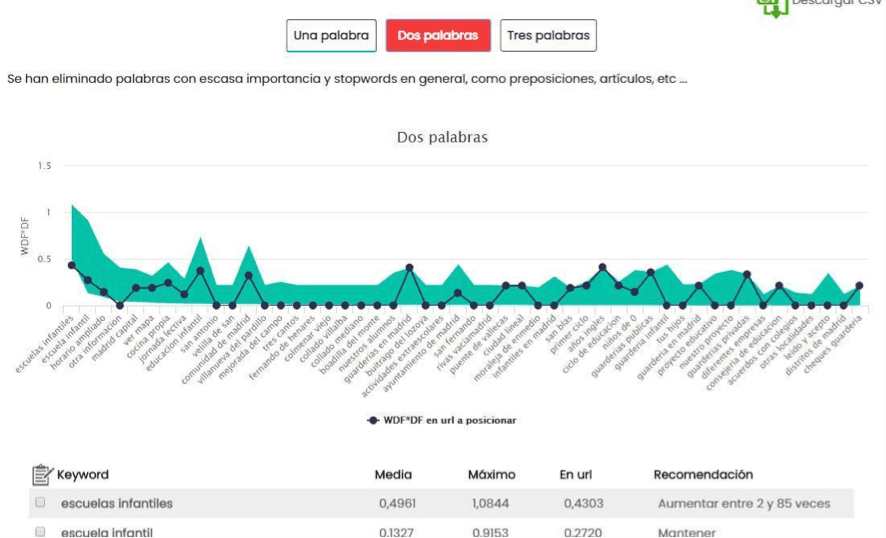Click the clipboard icon beside Keyword

pyautogui.click(x=42, y=475)
